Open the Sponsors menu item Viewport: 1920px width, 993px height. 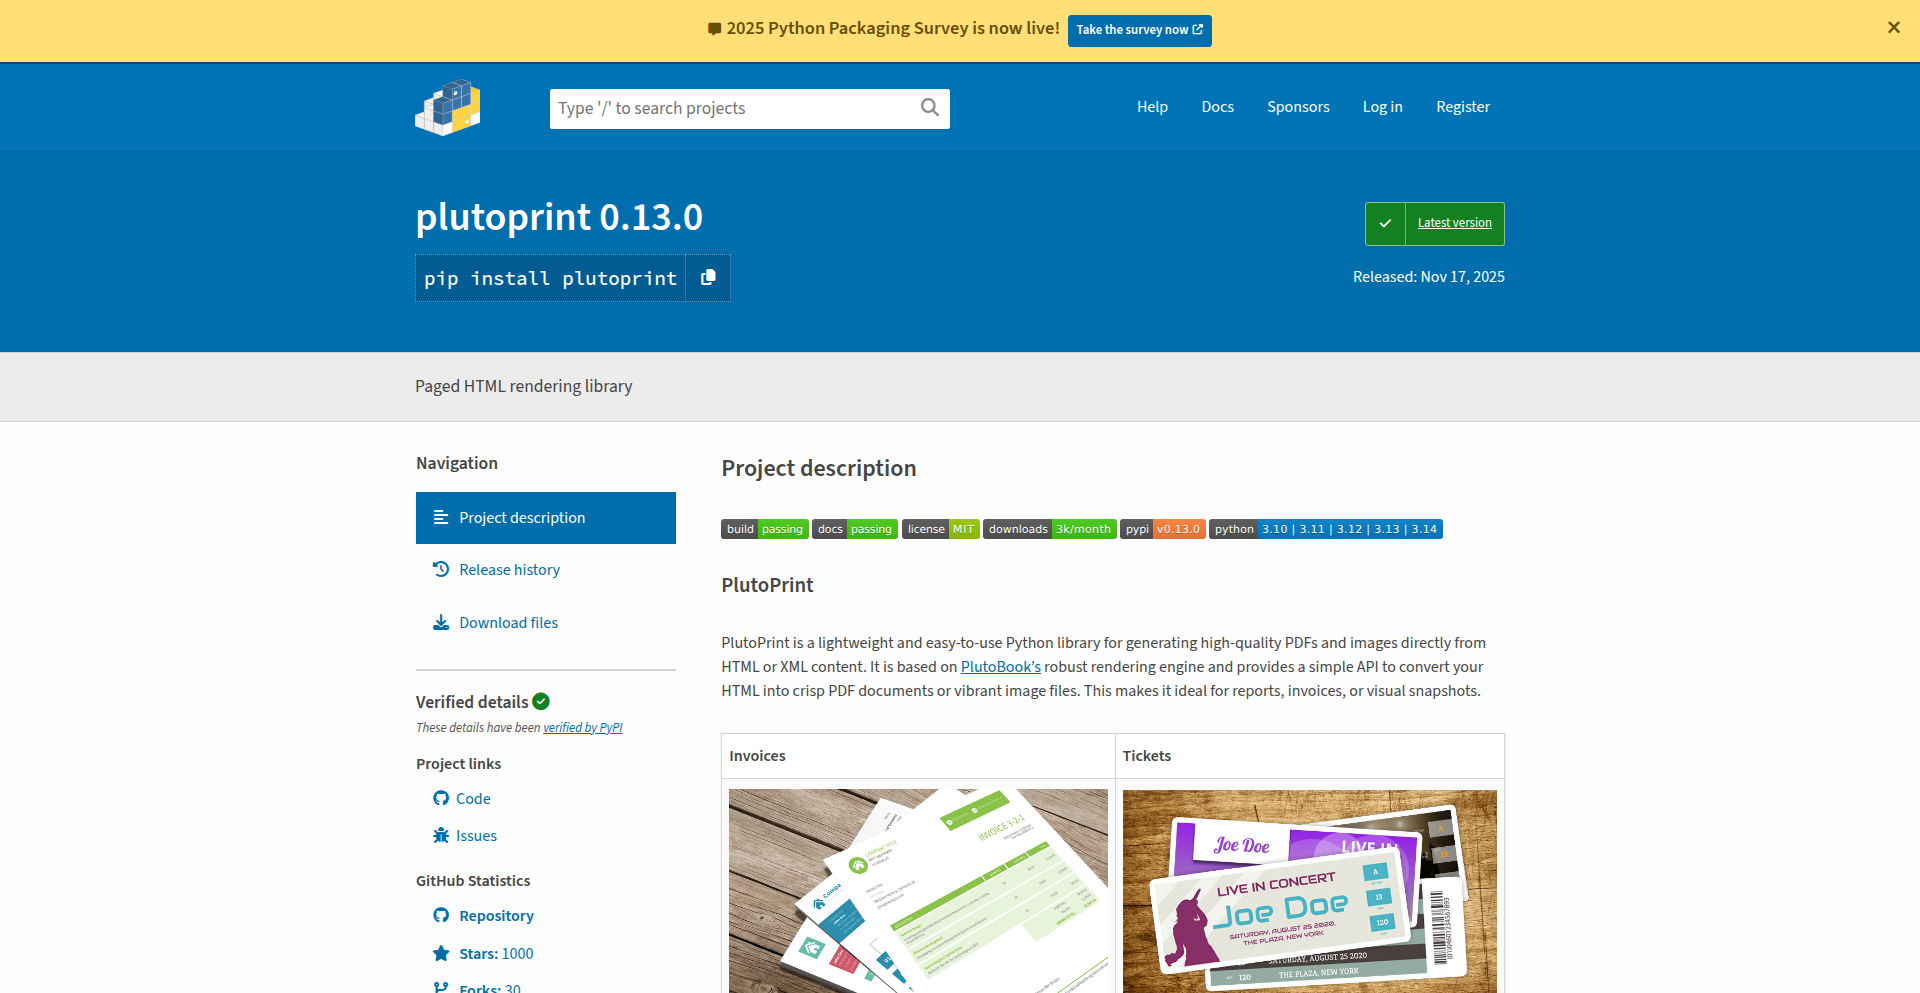pos(1298,107)
